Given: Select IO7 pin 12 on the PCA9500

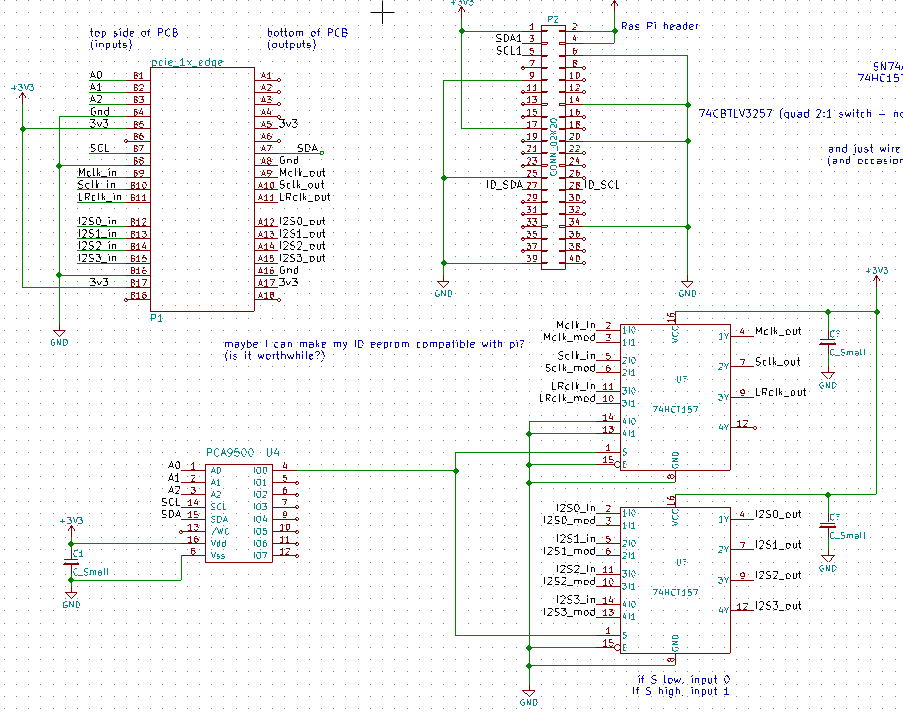Looking at the screenshot, I should (x=284, y=553).
